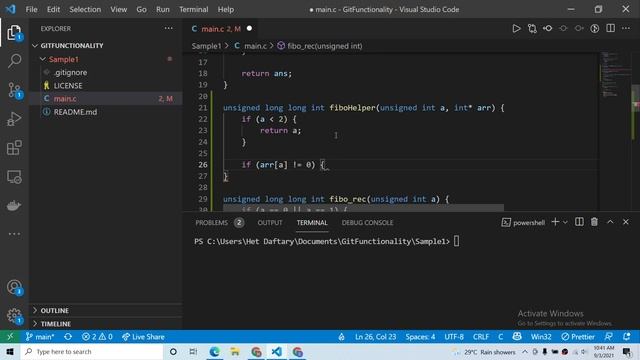Viewport: 640px width, 360px height.
Task: Click the open changes icon in editor toolbar
Action: click(532, 29)
